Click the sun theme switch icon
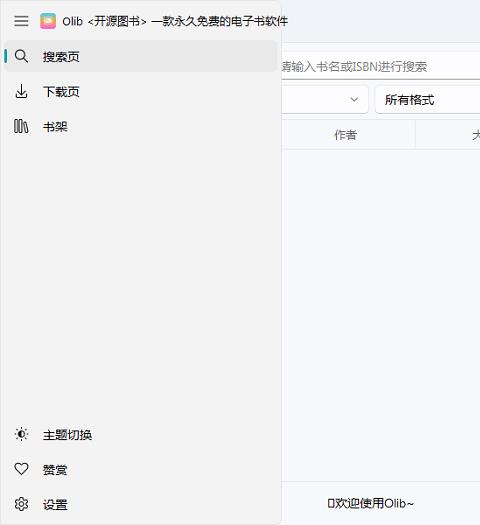Viewport: 480px width, 525px height. (21, 434)
